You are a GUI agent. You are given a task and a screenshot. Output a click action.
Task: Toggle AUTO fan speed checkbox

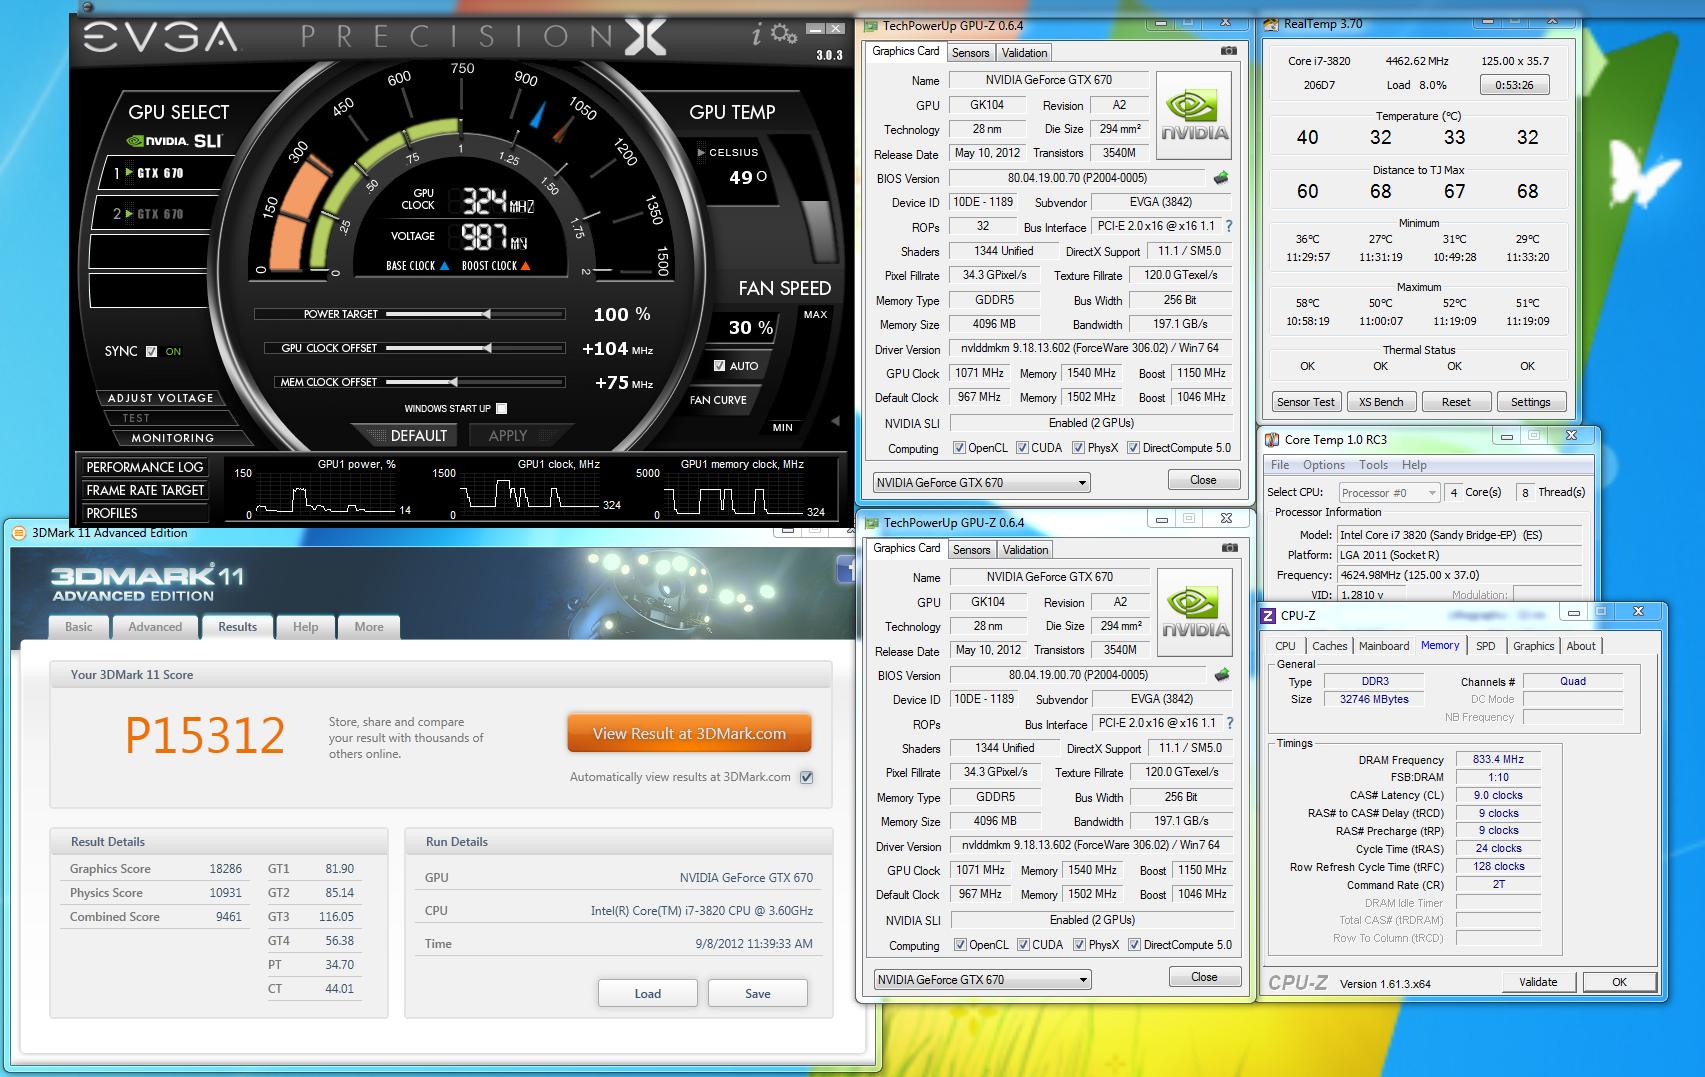pyautogui.click(x=719, y=366)
